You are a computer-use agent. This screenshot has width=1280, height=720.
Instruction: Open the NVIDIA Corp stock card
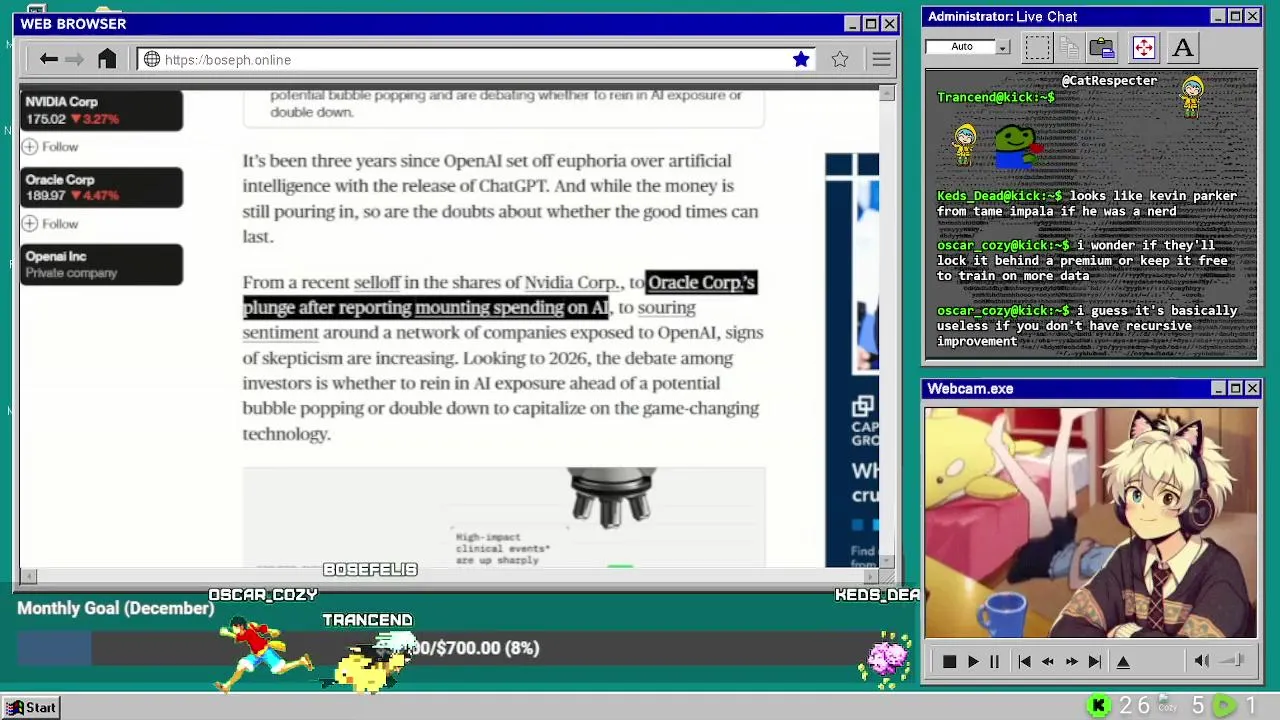(101, 110)
